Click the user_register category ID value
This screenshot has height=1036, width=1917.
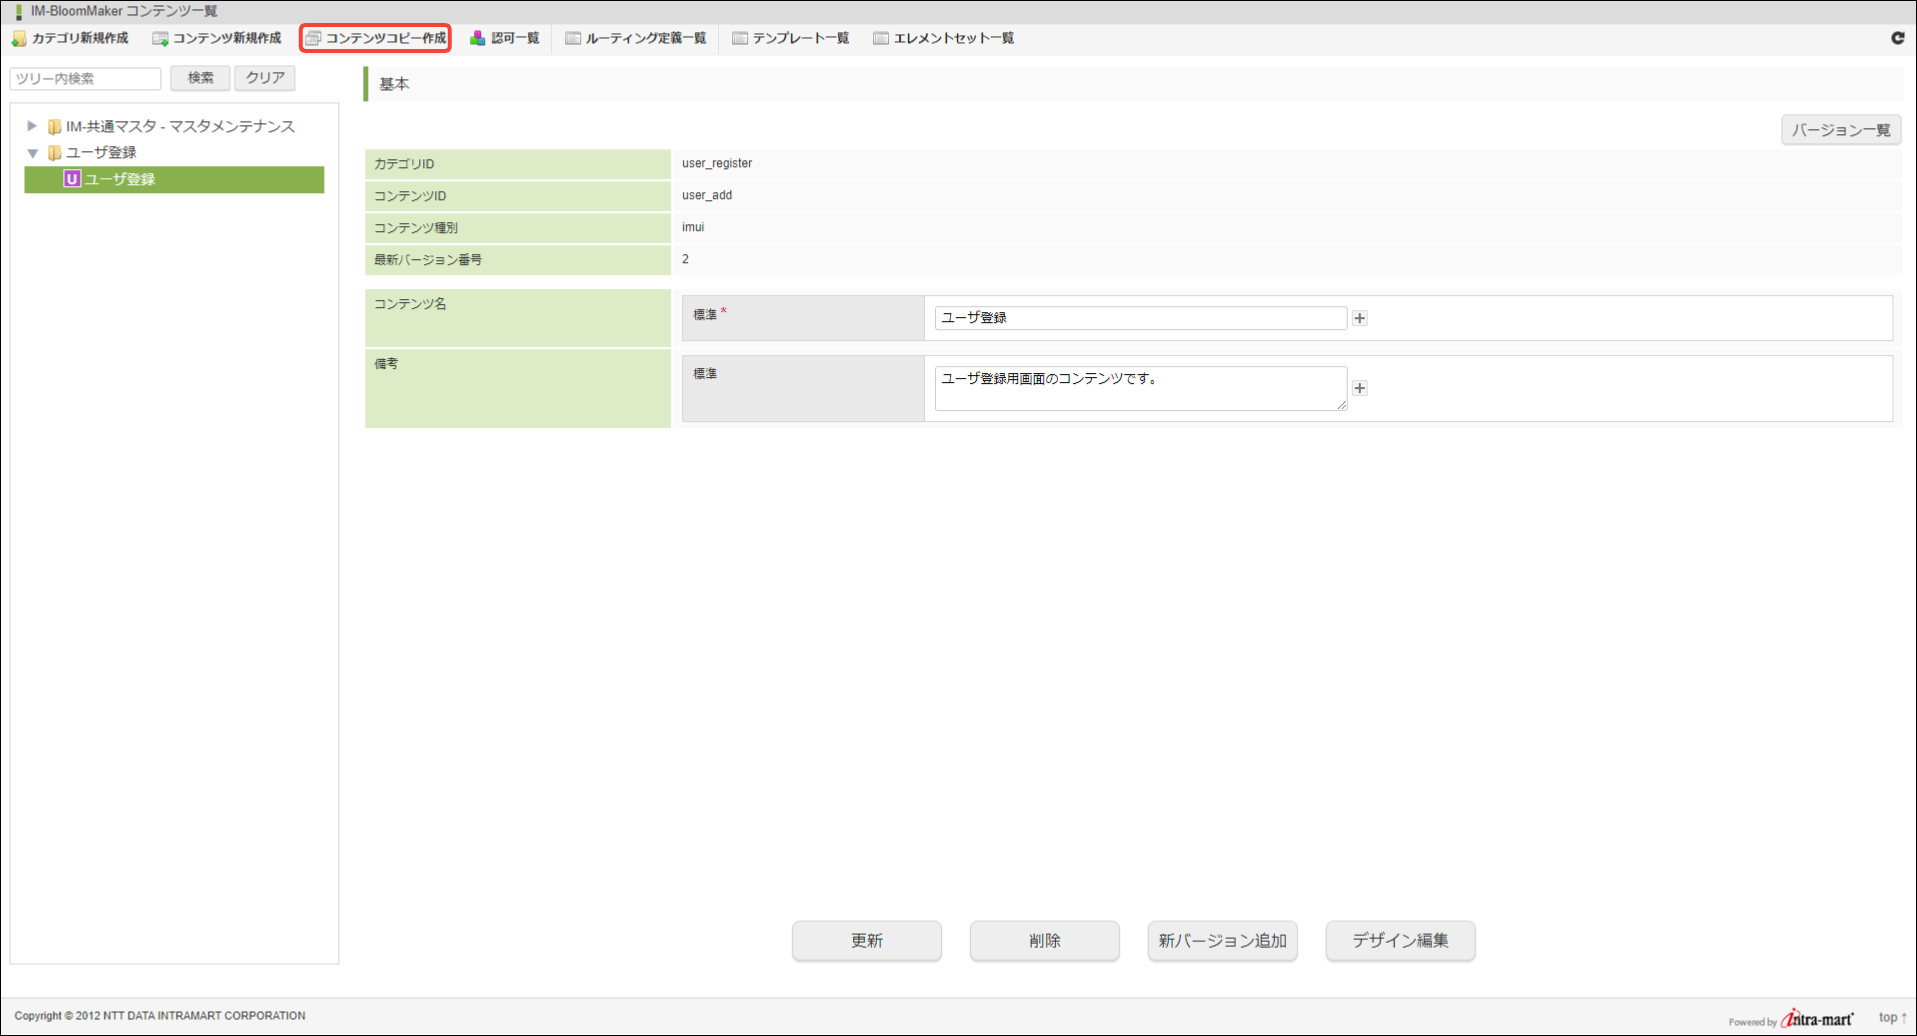tap(717, 163)
